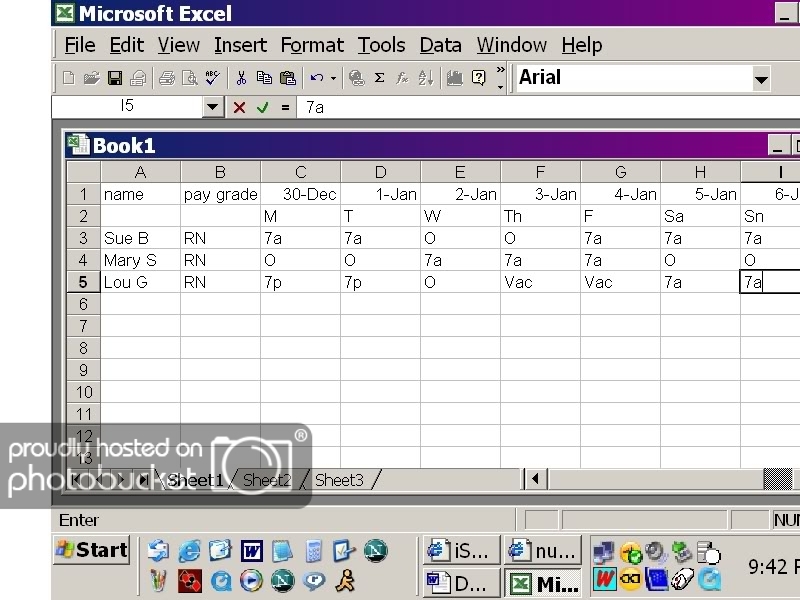Switch to the 'D...' Word taskbar button
Screen dimensions: 800x600
pyautogui.click(x=461, y=583)
